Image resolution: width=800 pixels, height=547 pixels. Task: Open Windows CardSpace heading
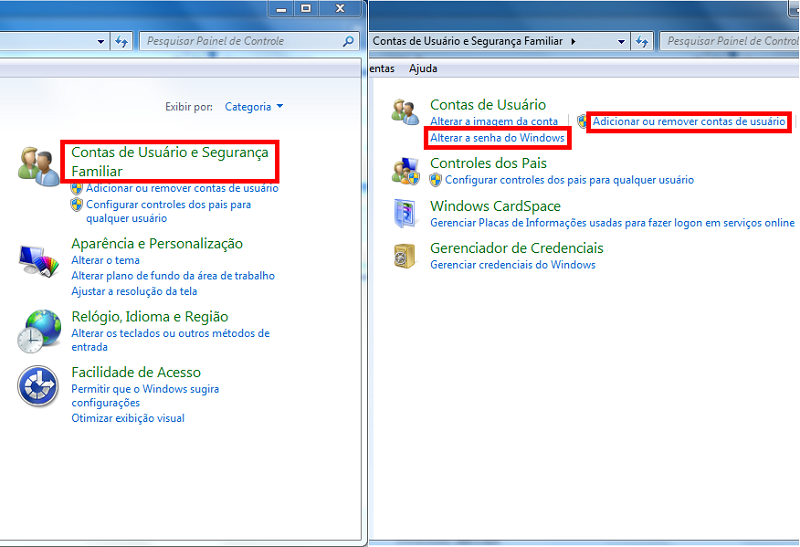coord(495,206)
